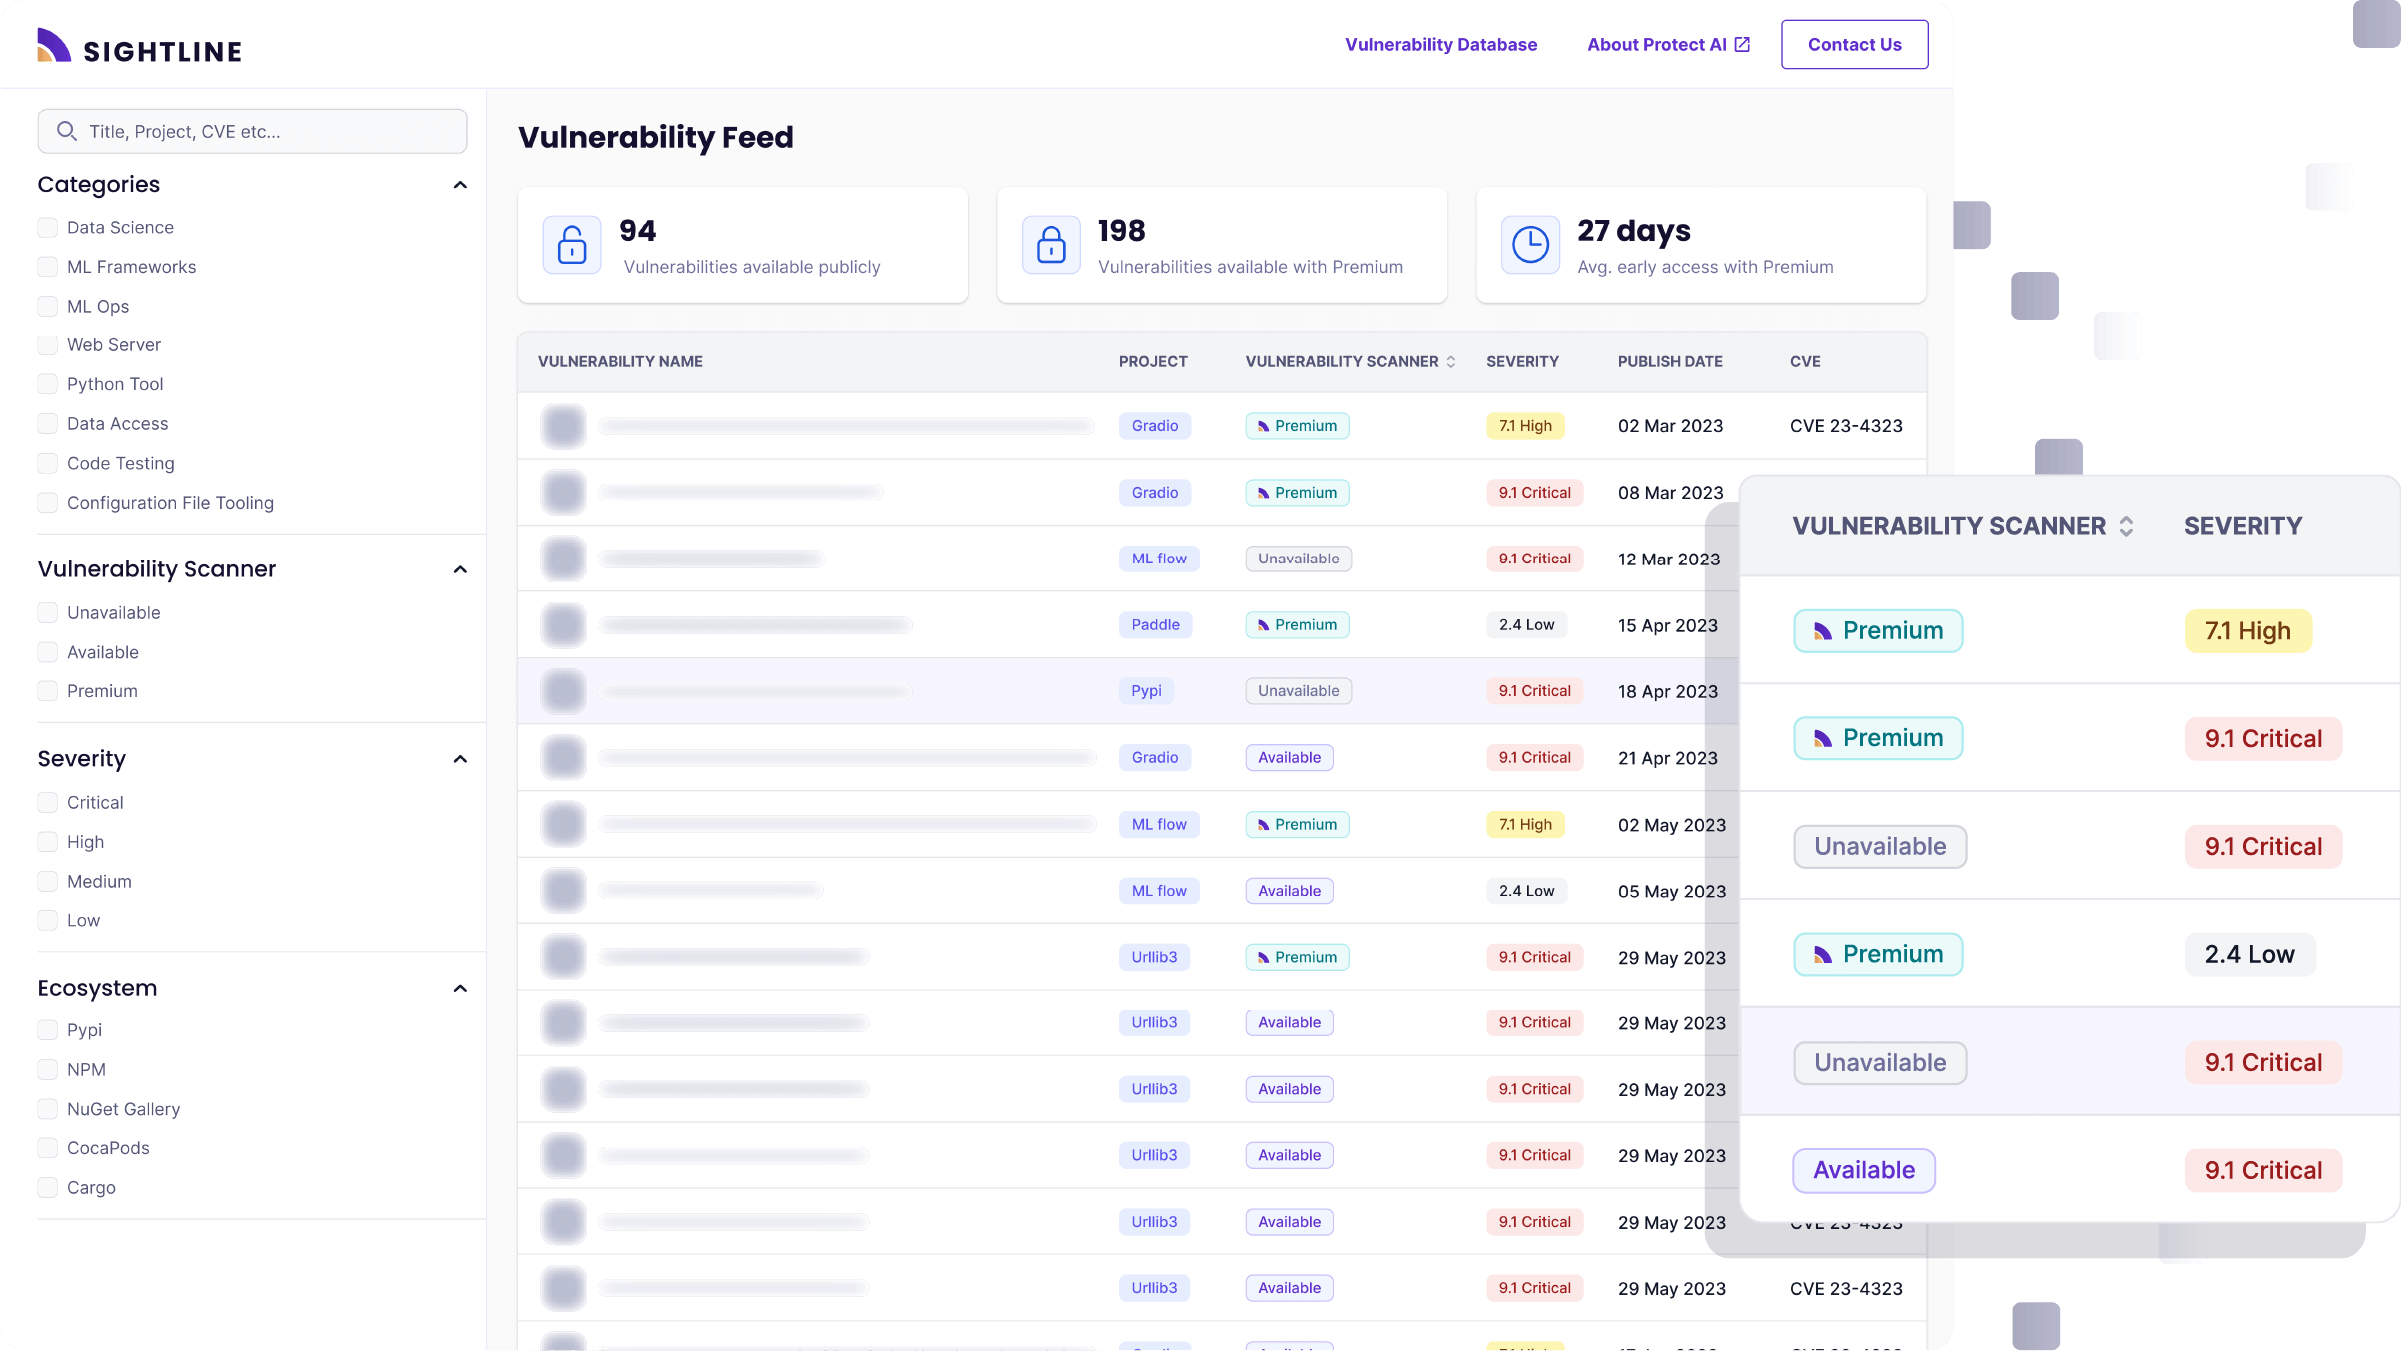Click the yellow 7.1 High severity badge in the first row
This screenshot has height=1351, width=2401.
[x=1525, y=426]
